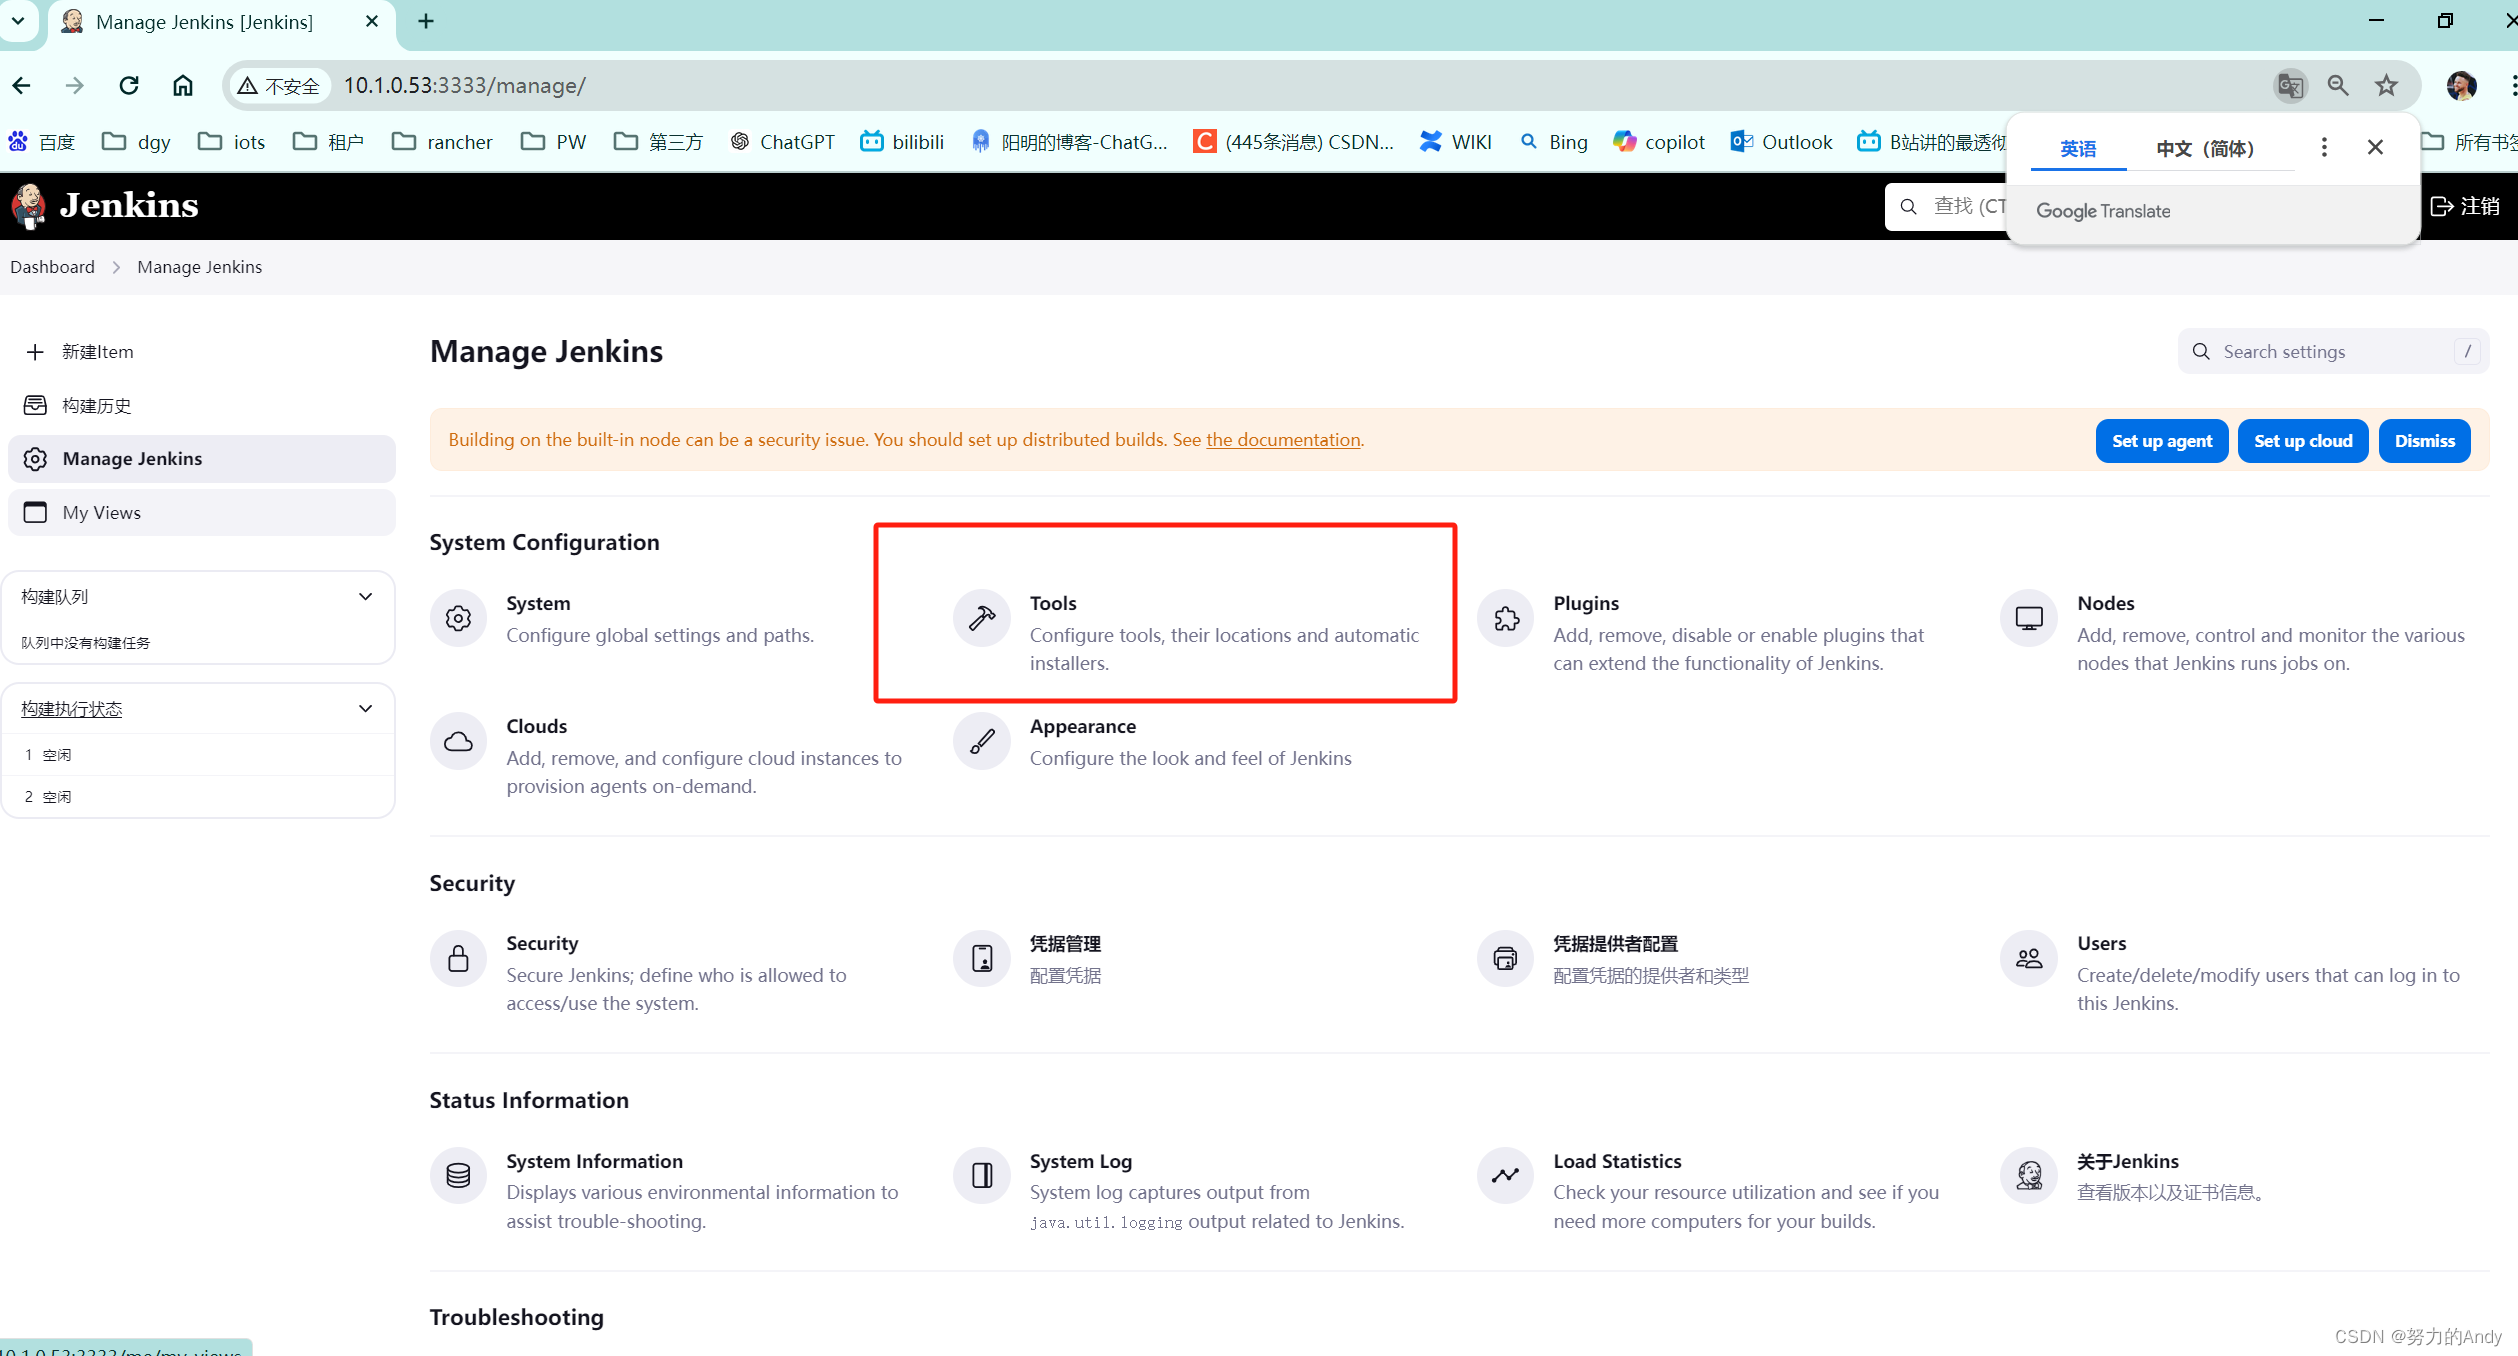Open 构建历史 in the sidebar
The image size is (2518, 1356).
pyautogui.click(x=202, y=405)
